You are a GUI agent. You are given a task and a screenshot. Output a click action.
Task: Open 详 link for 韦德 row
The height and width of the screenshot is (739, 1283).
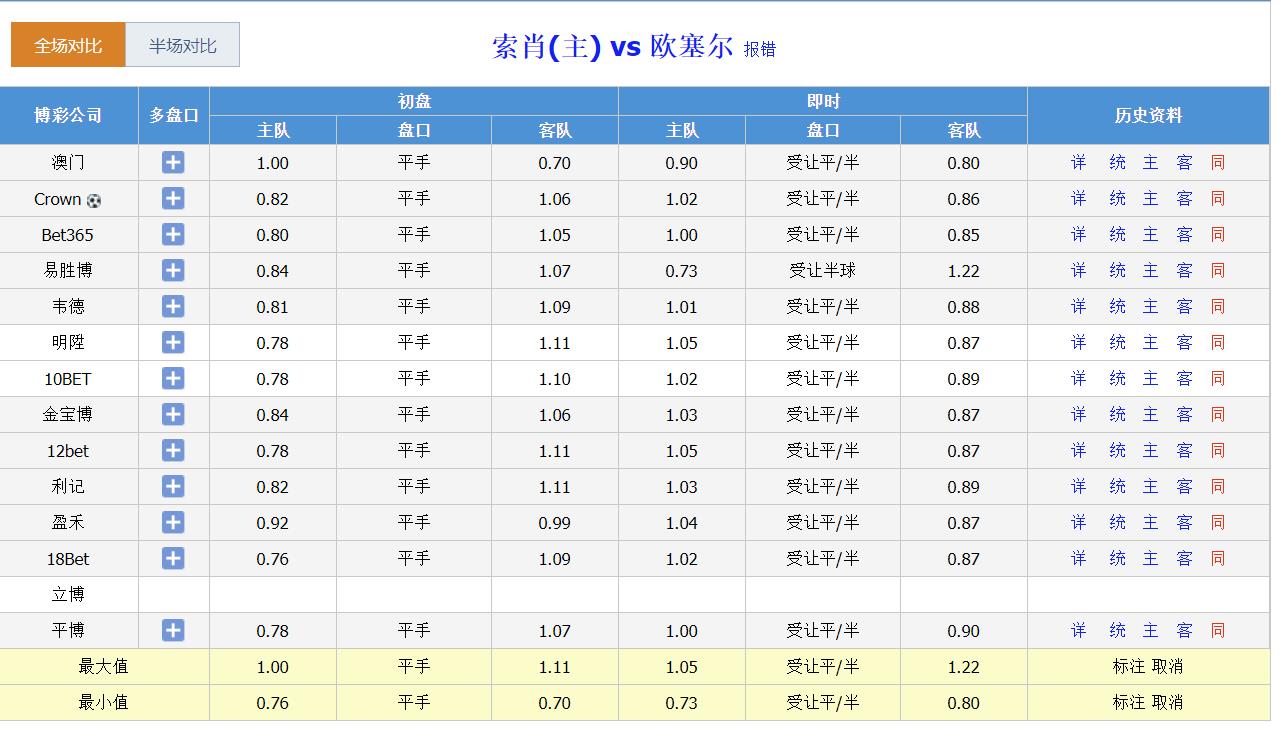pyautogui.click(x=1079, y=307)
